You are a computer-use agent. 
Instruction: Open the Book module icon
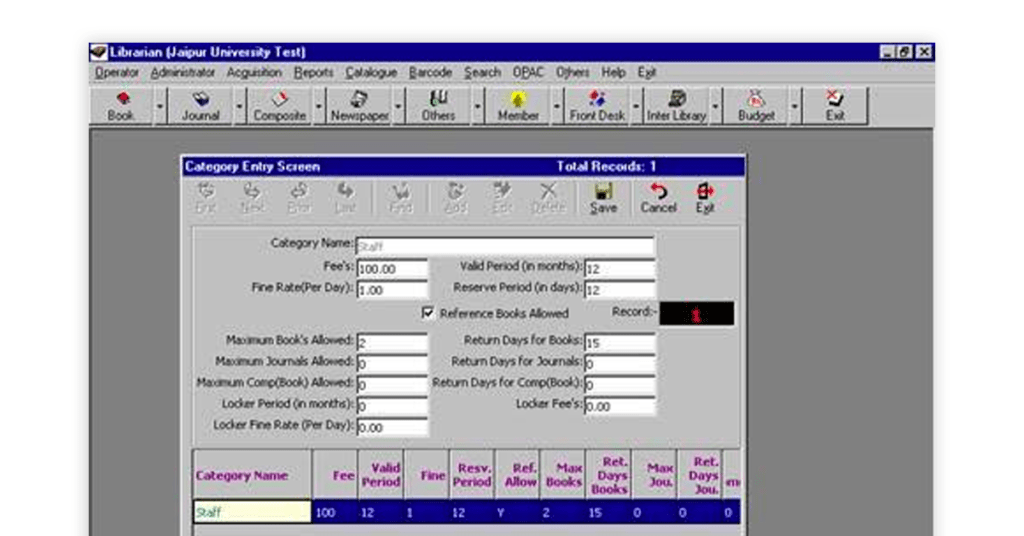(122, 106)
